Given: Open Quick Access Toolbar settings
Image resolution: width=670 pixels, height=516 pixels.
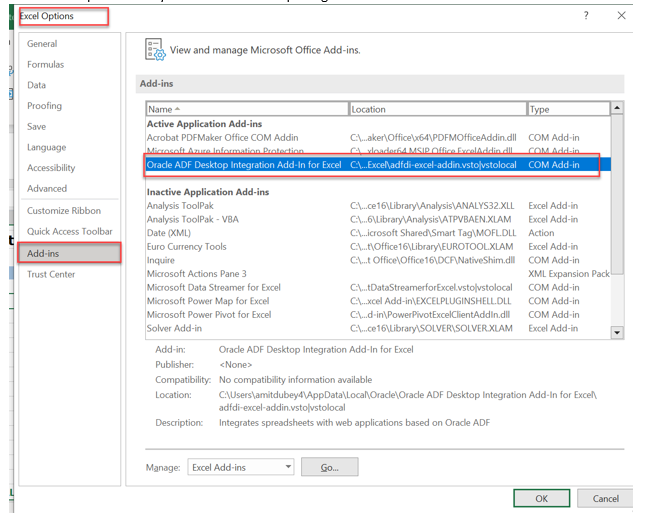Looking at the screenshot, I should [x=70, y=231].
